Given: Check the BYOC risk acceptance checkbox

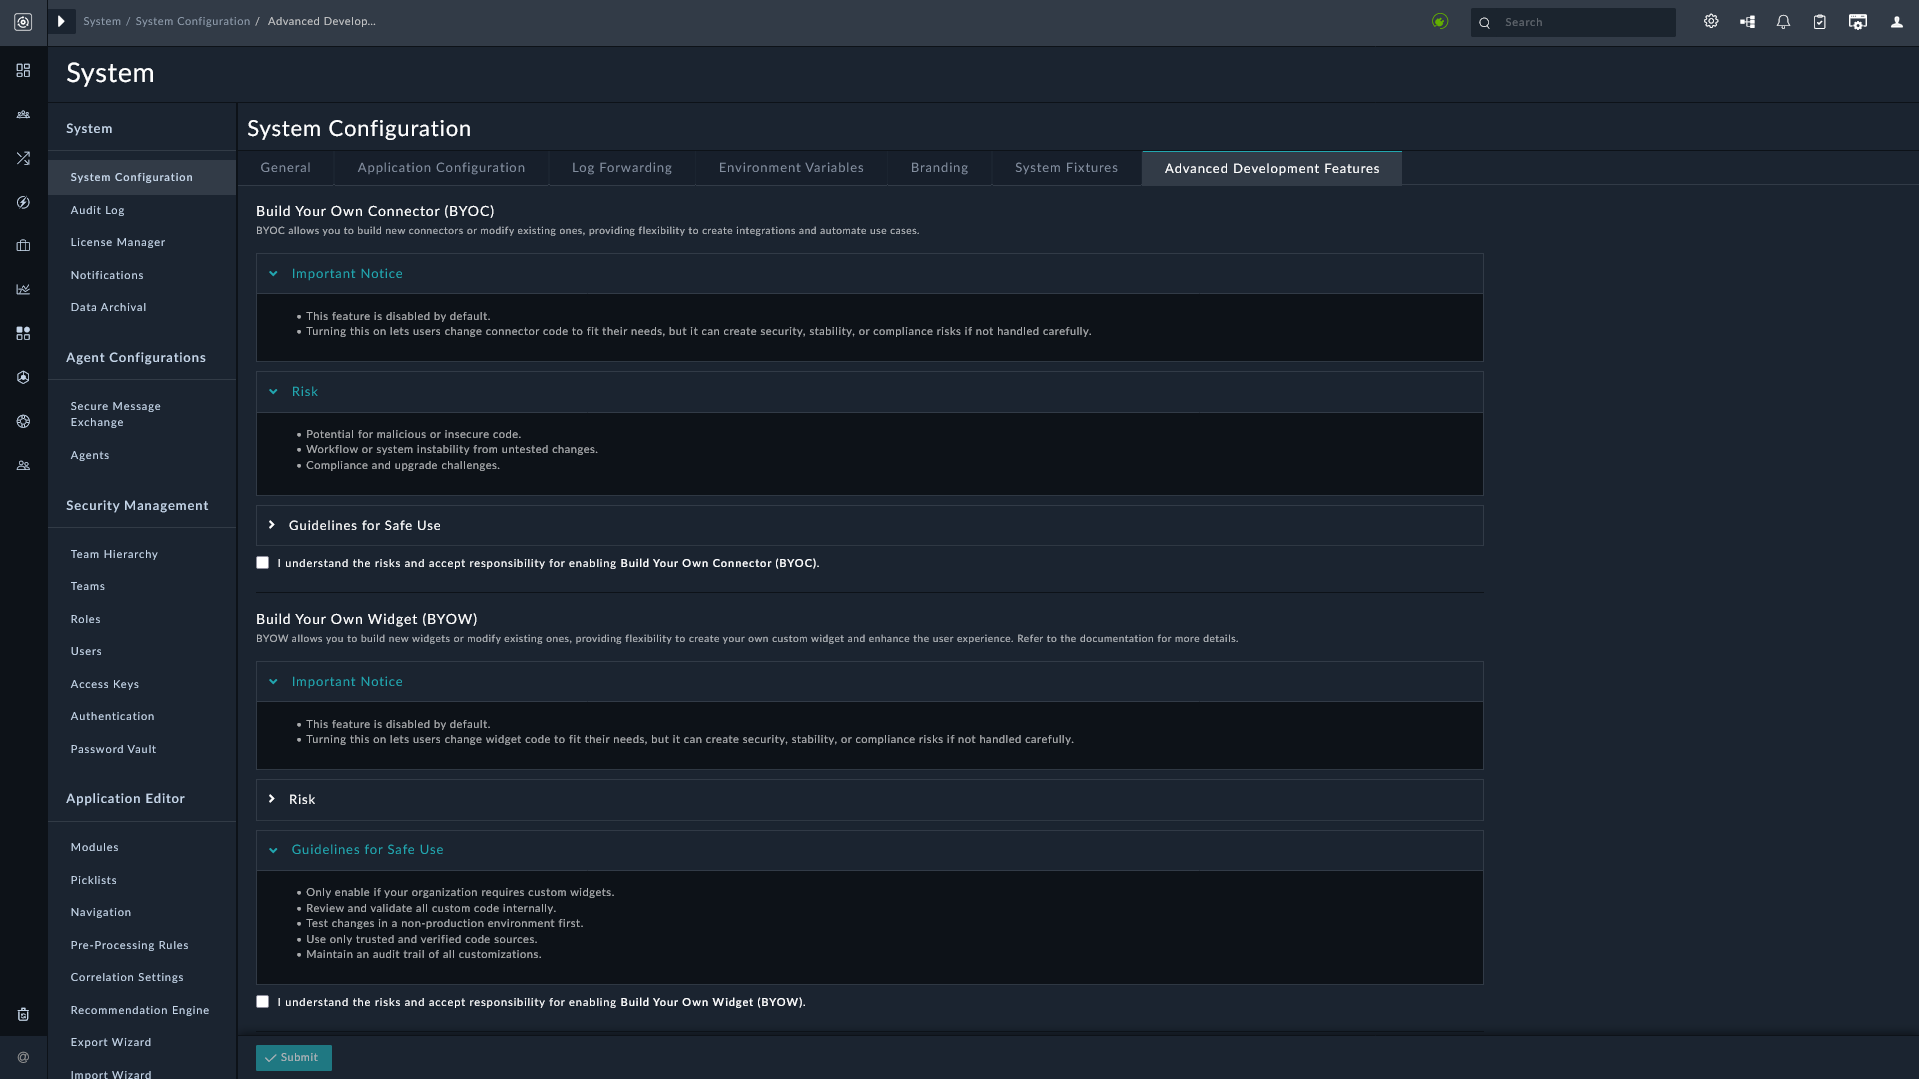Looking at the screenshot, I should pos(263,563).
